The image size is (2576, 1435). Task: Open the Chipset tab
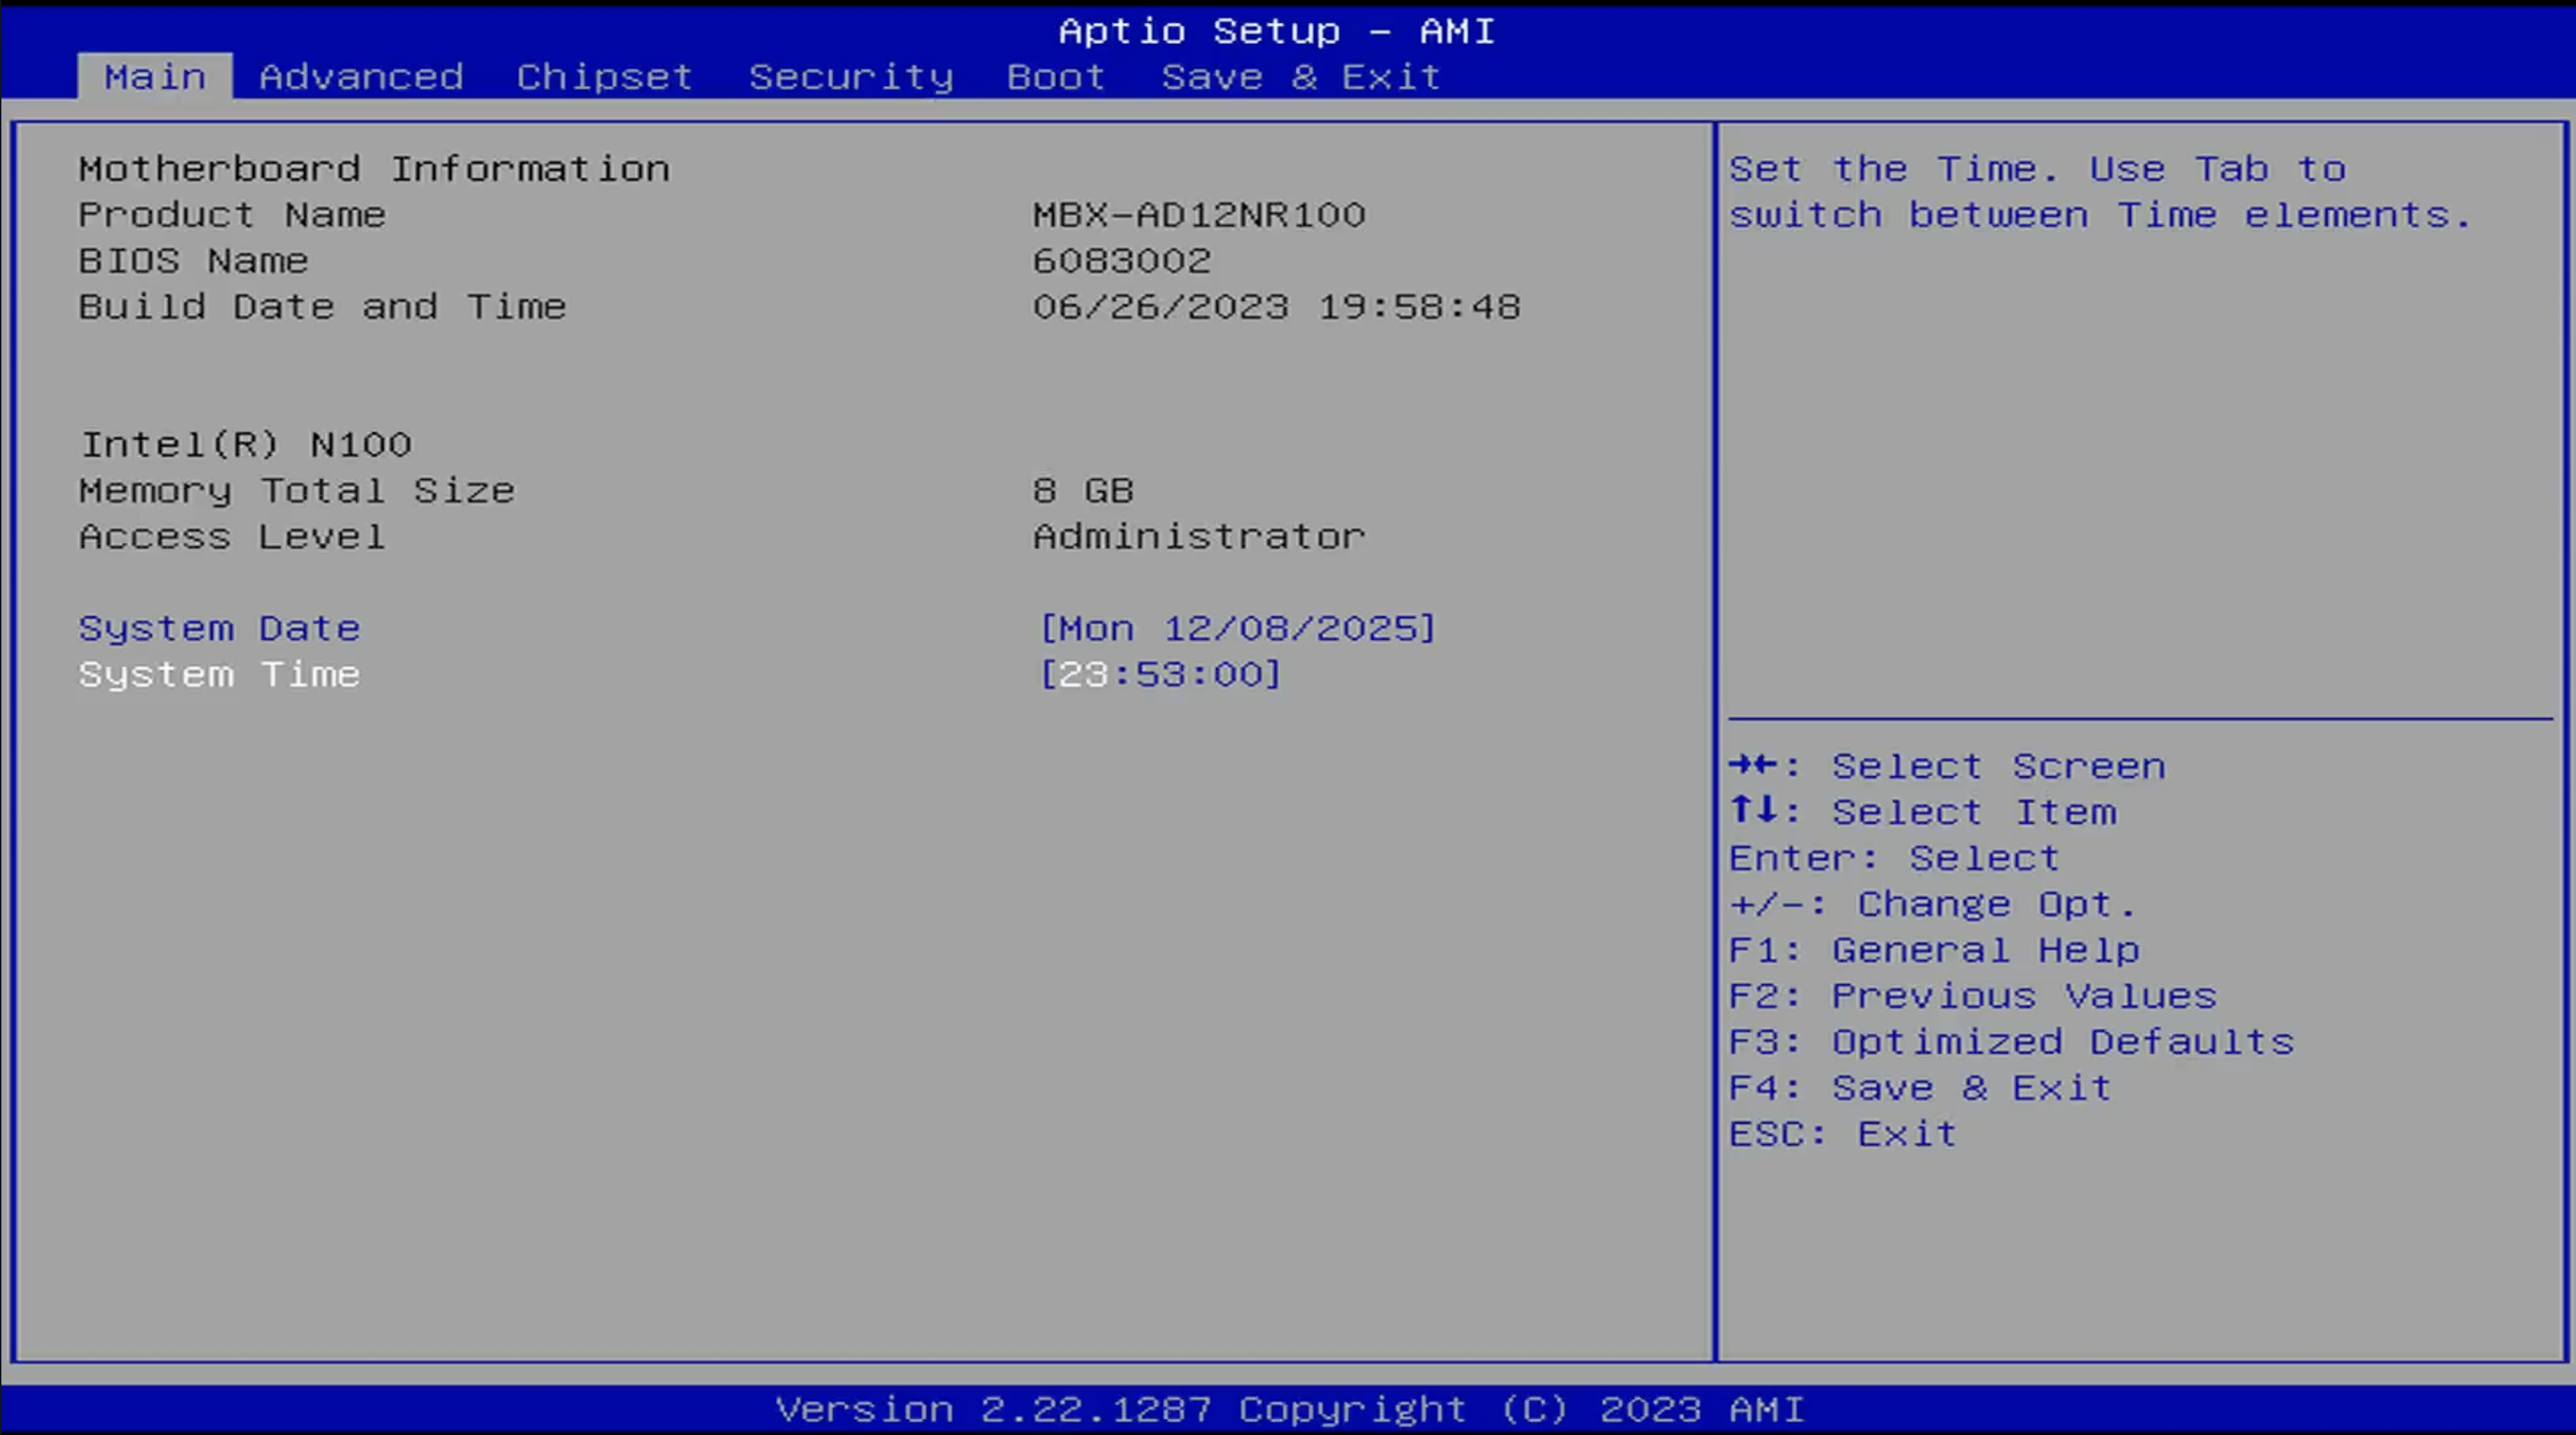point(604,77)
